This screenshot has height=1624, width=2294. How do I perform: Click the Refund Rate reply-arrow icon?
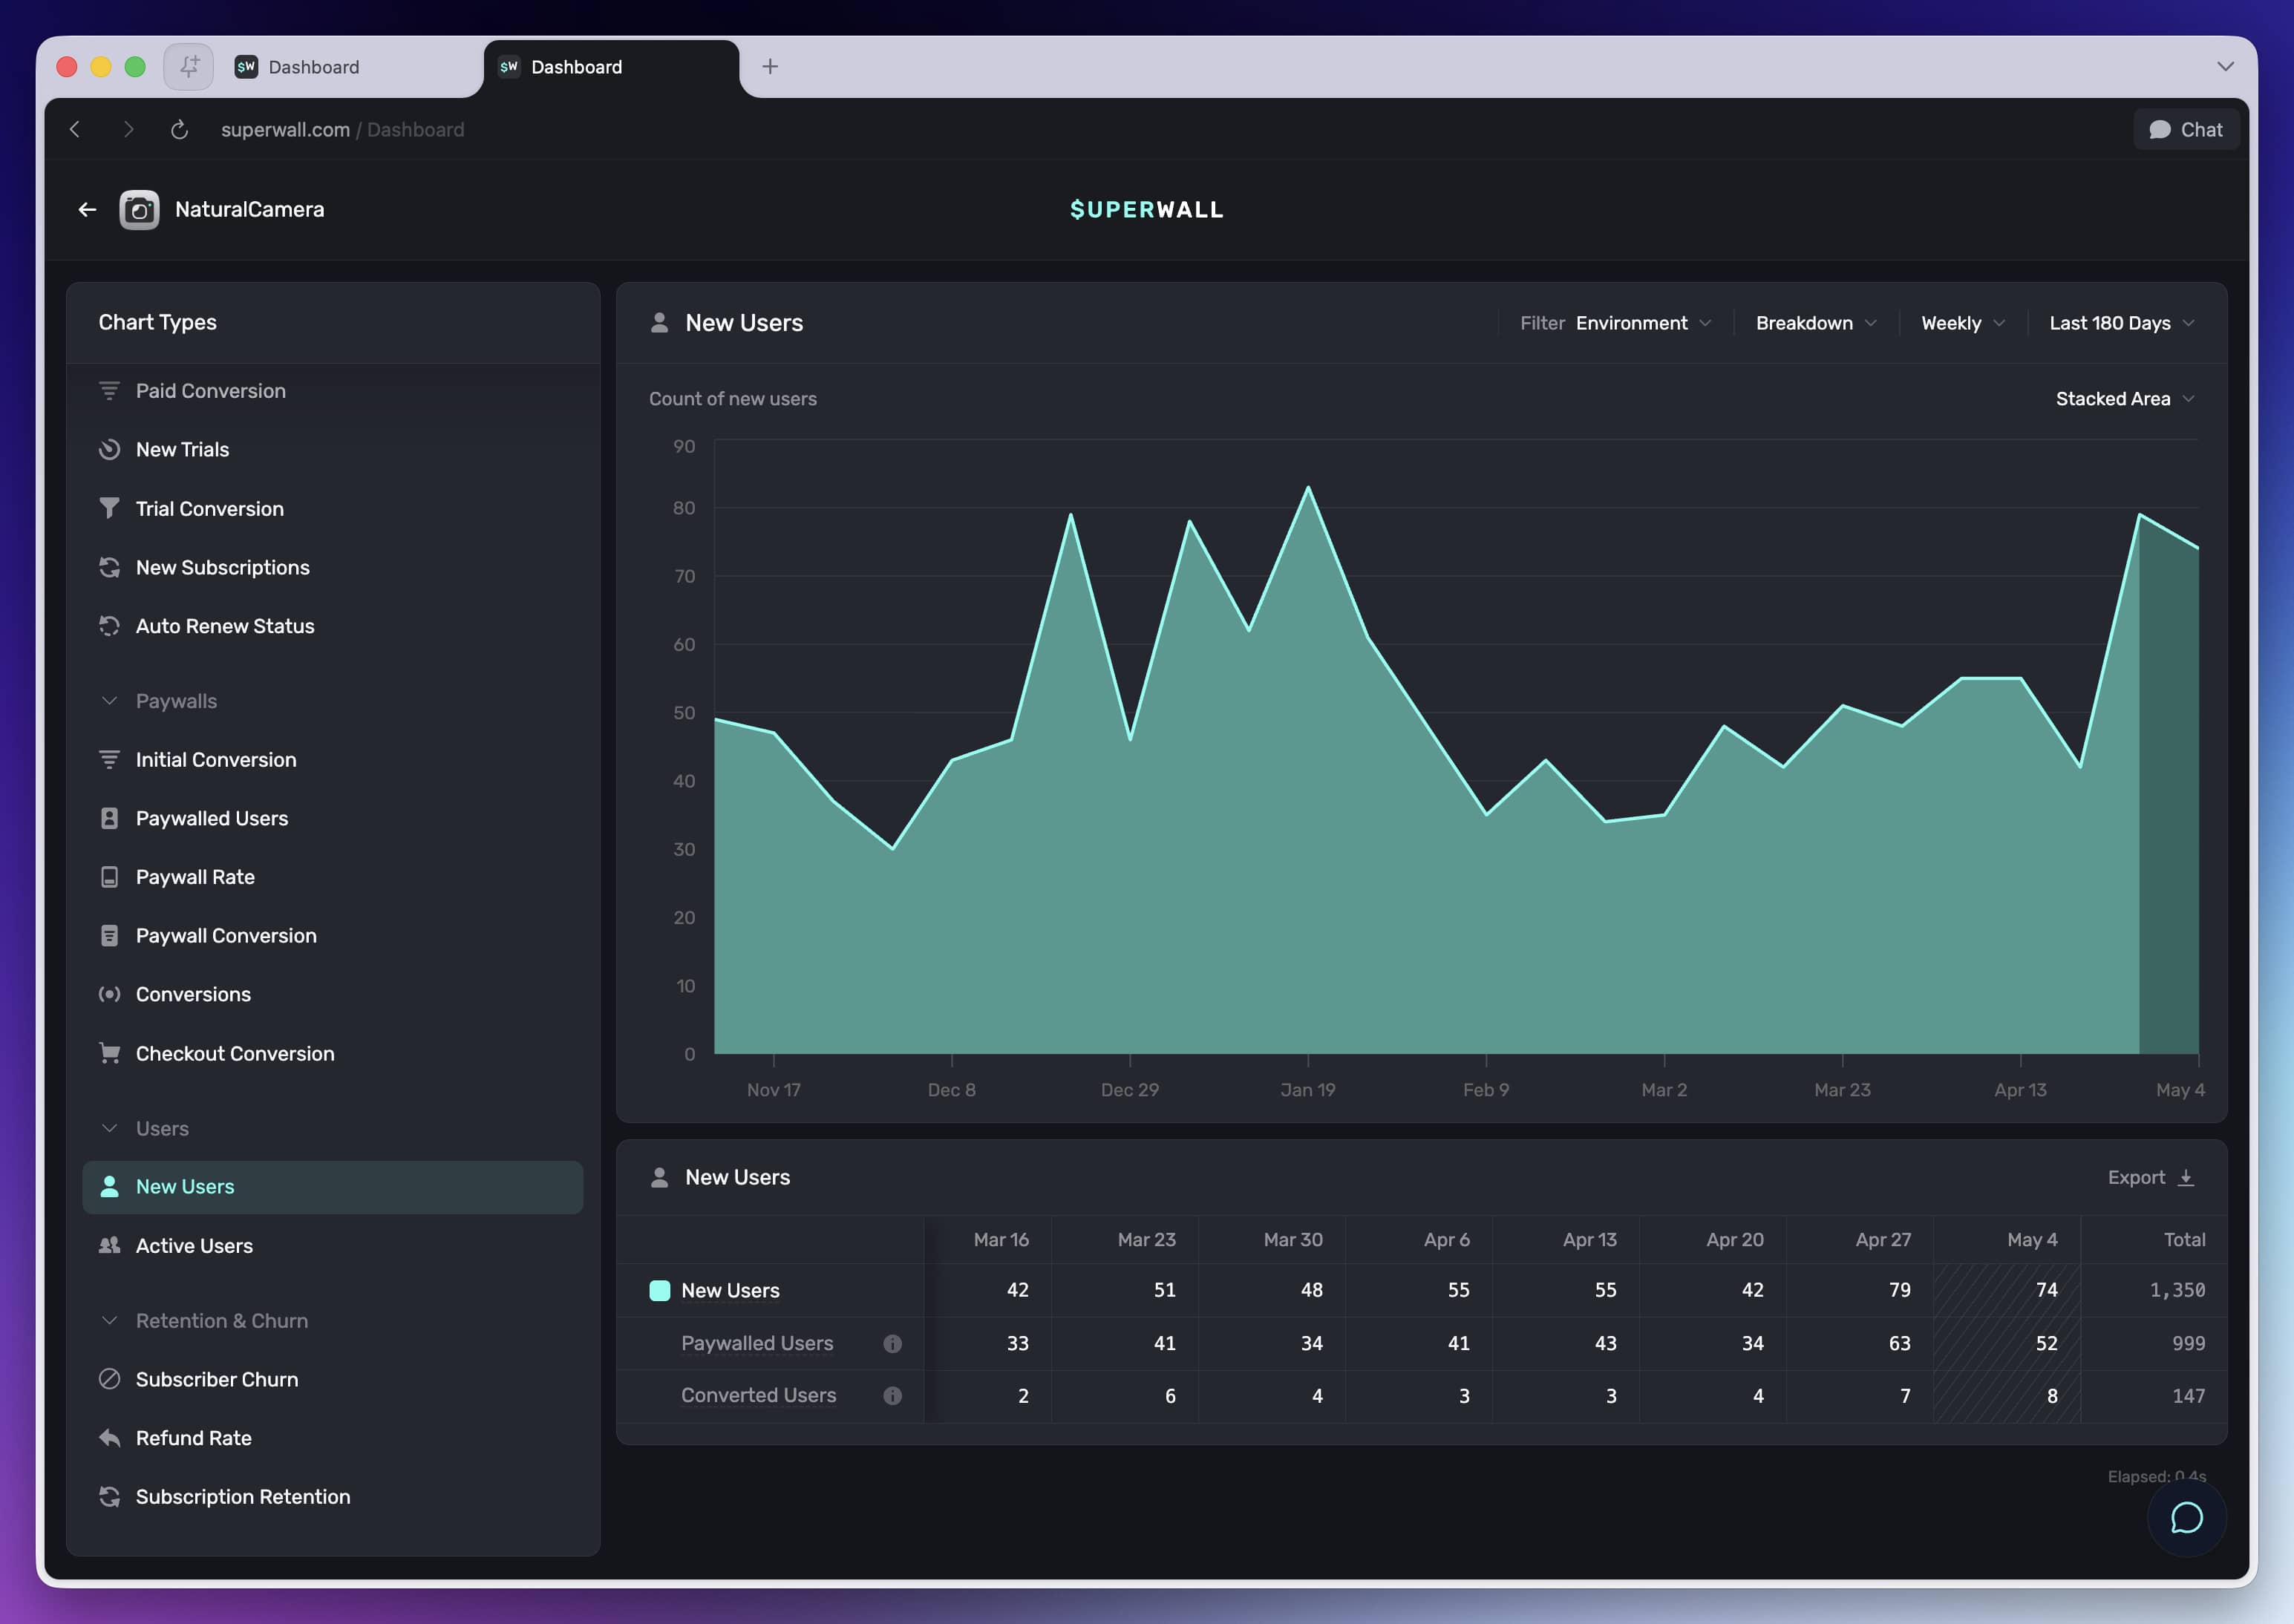109,1438
